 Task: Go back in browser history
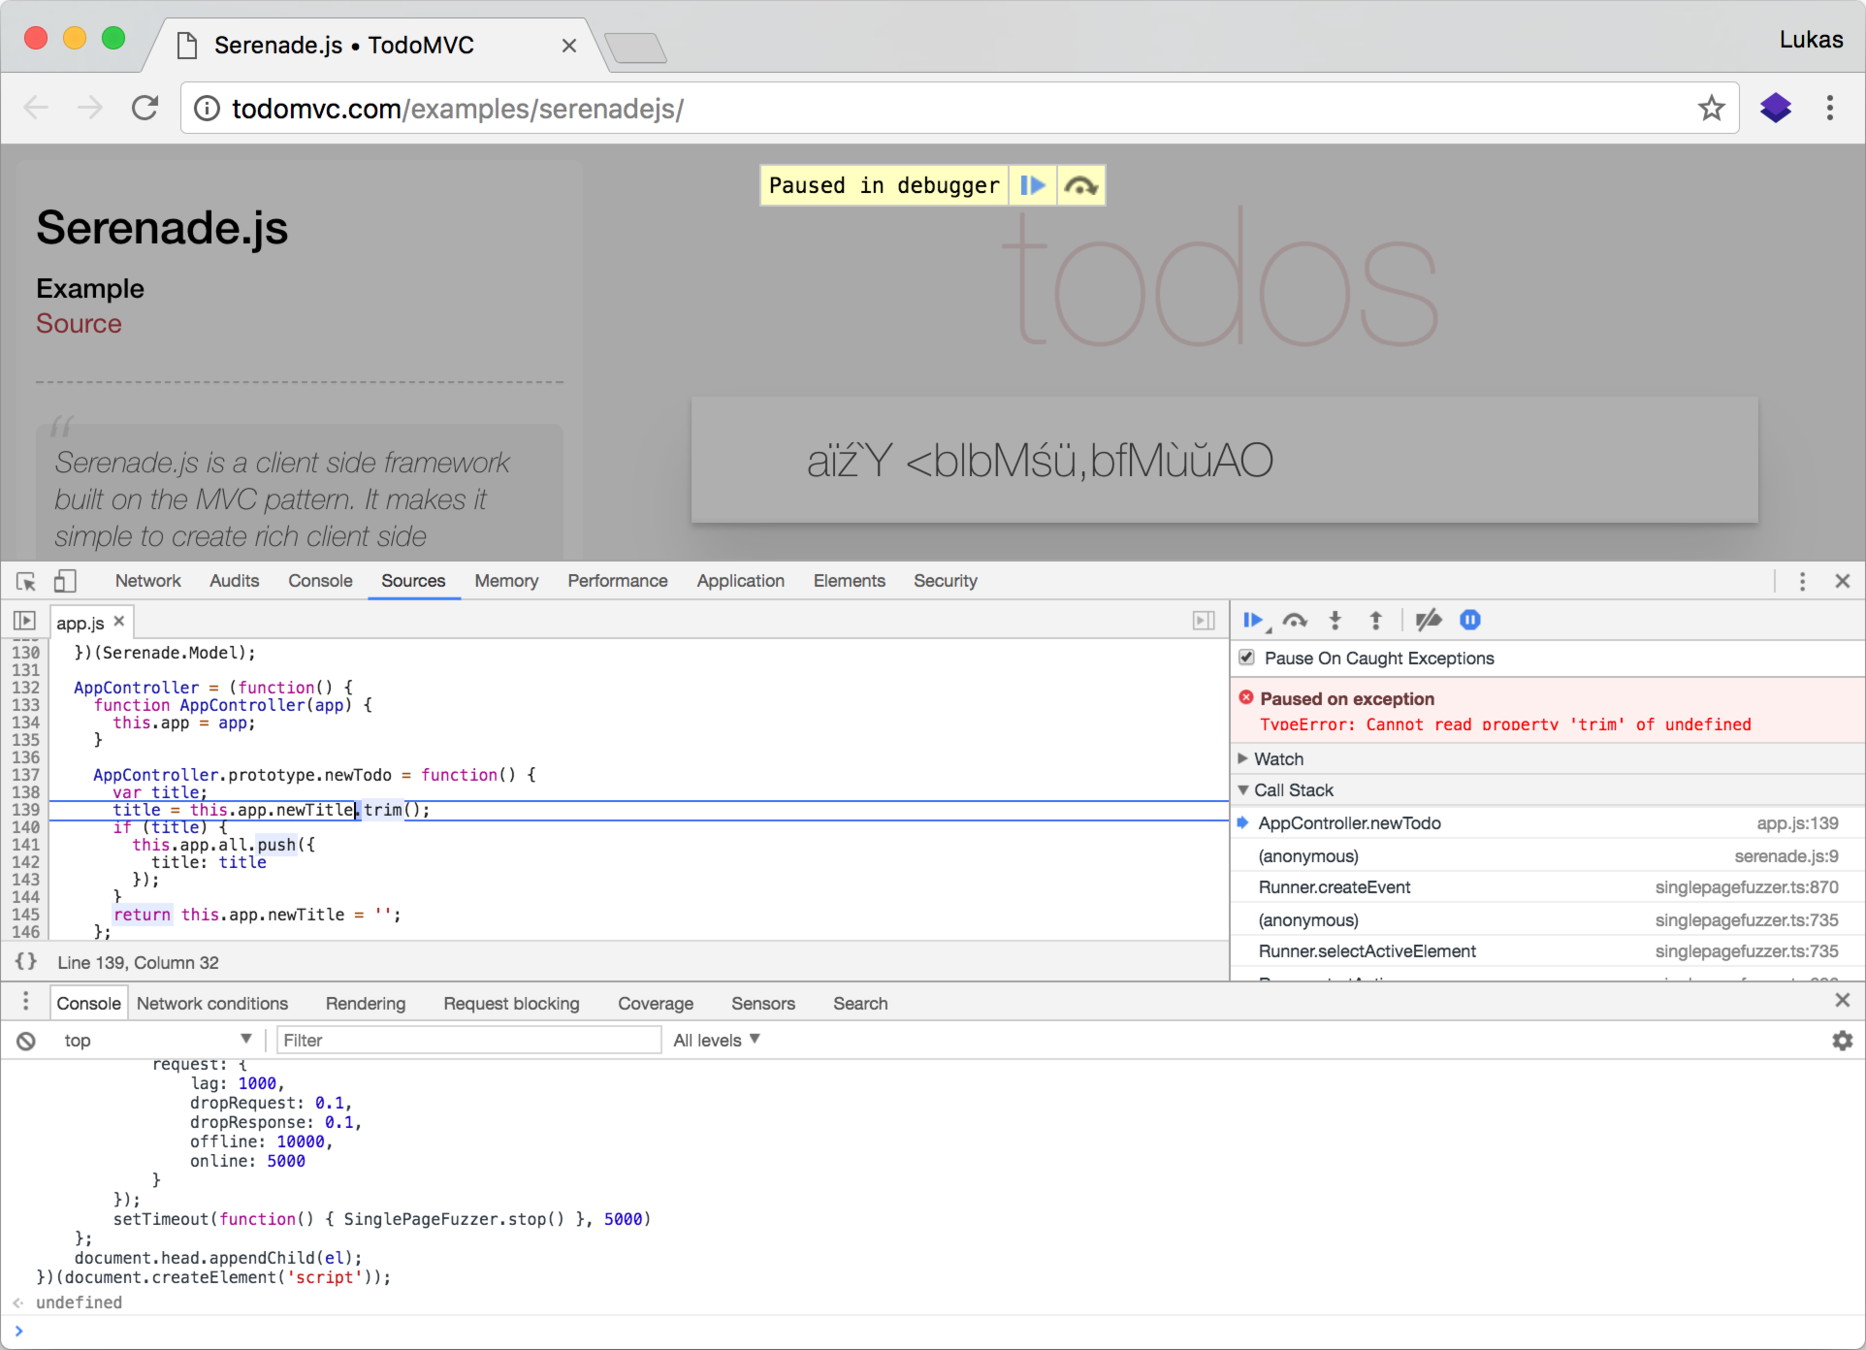36,108
